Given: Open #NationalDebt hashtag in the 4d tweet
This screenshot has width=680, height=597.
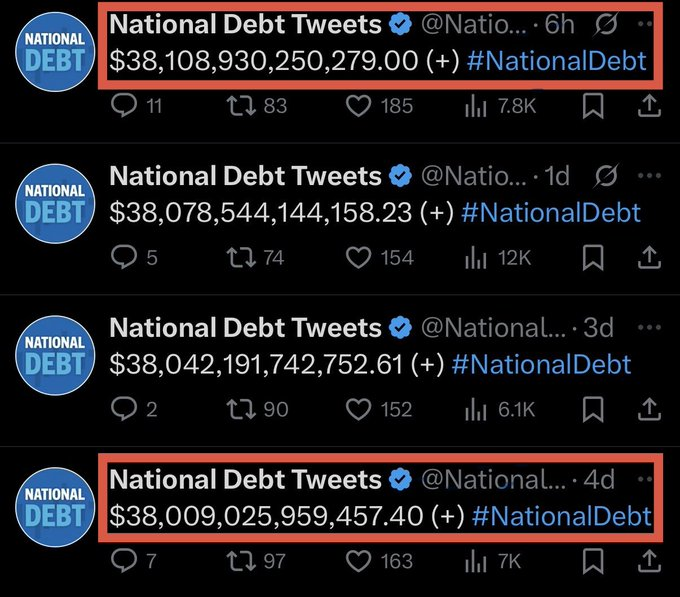Looking at the screenshot, I should (560, 516).
